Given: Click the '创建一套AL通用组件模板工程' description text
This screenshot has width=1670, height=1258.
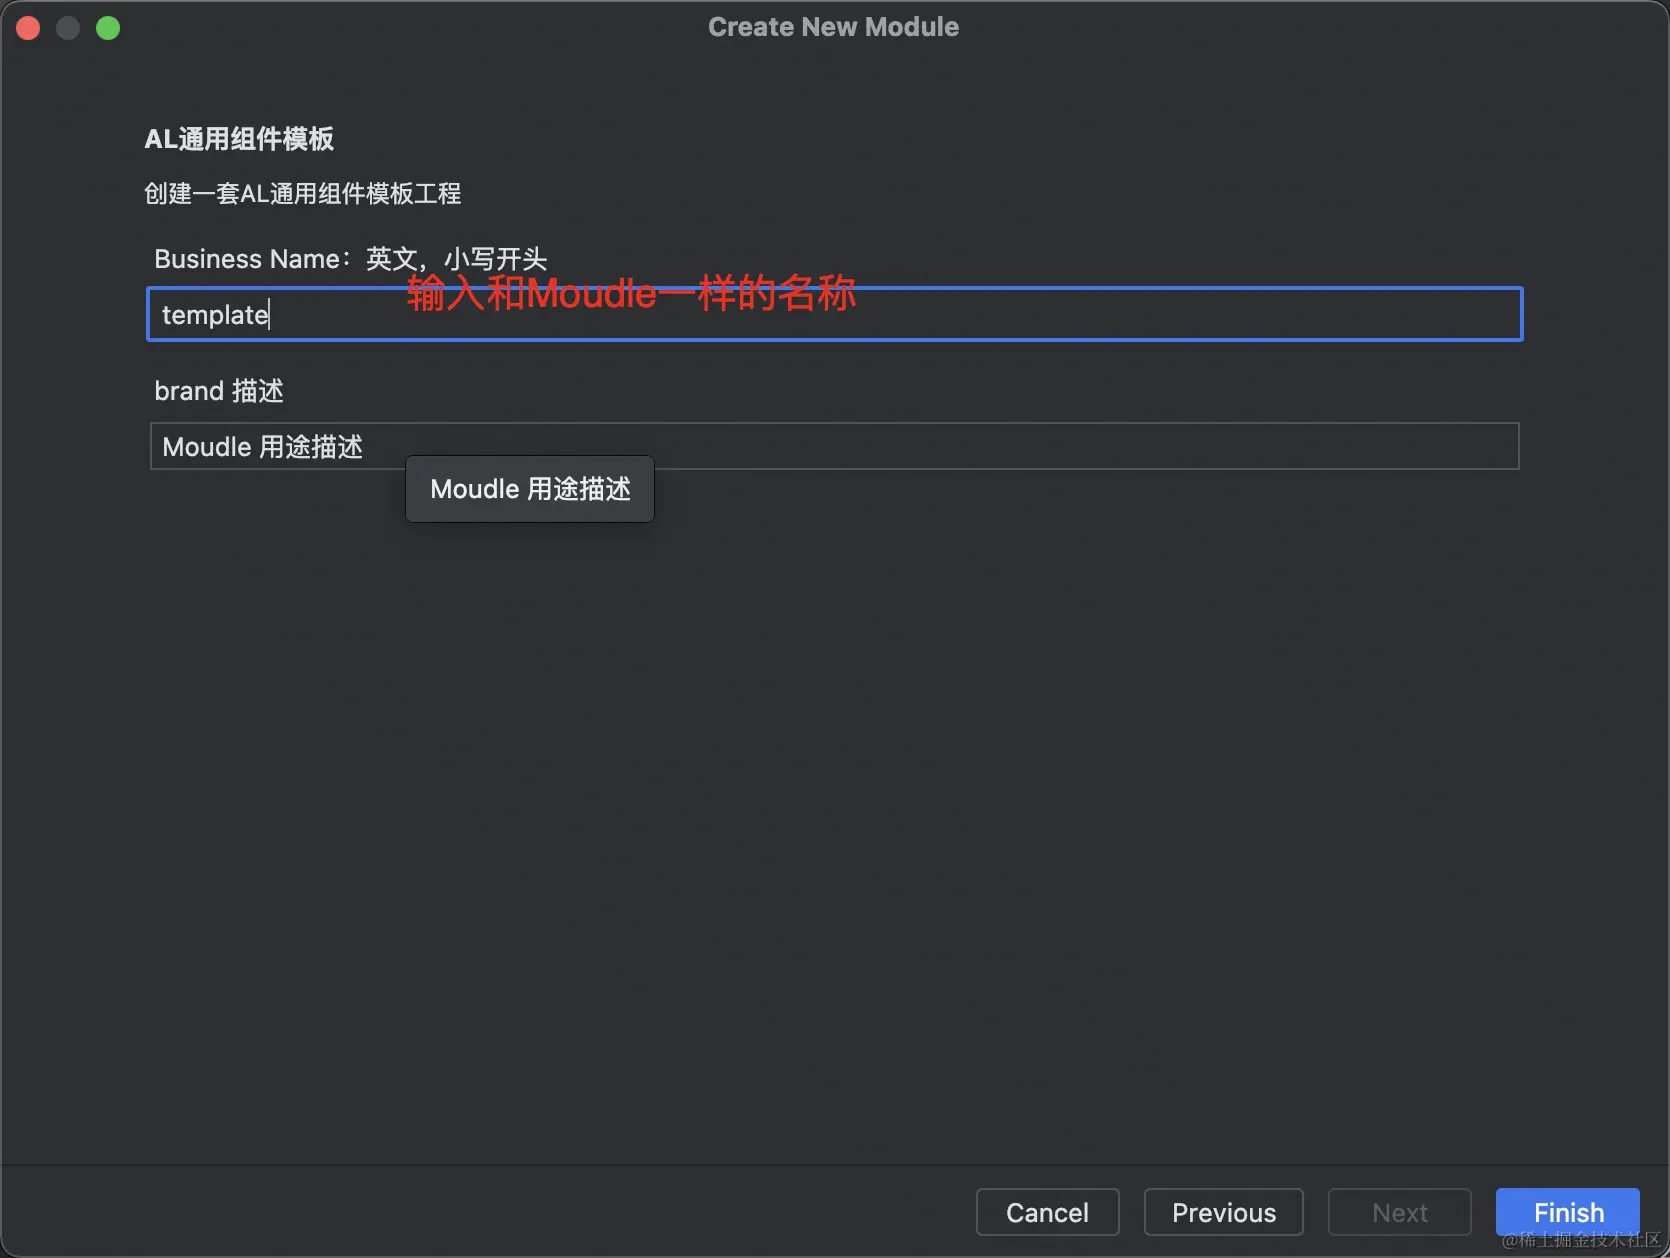Looking at the screenshot, I should (302, 193).
